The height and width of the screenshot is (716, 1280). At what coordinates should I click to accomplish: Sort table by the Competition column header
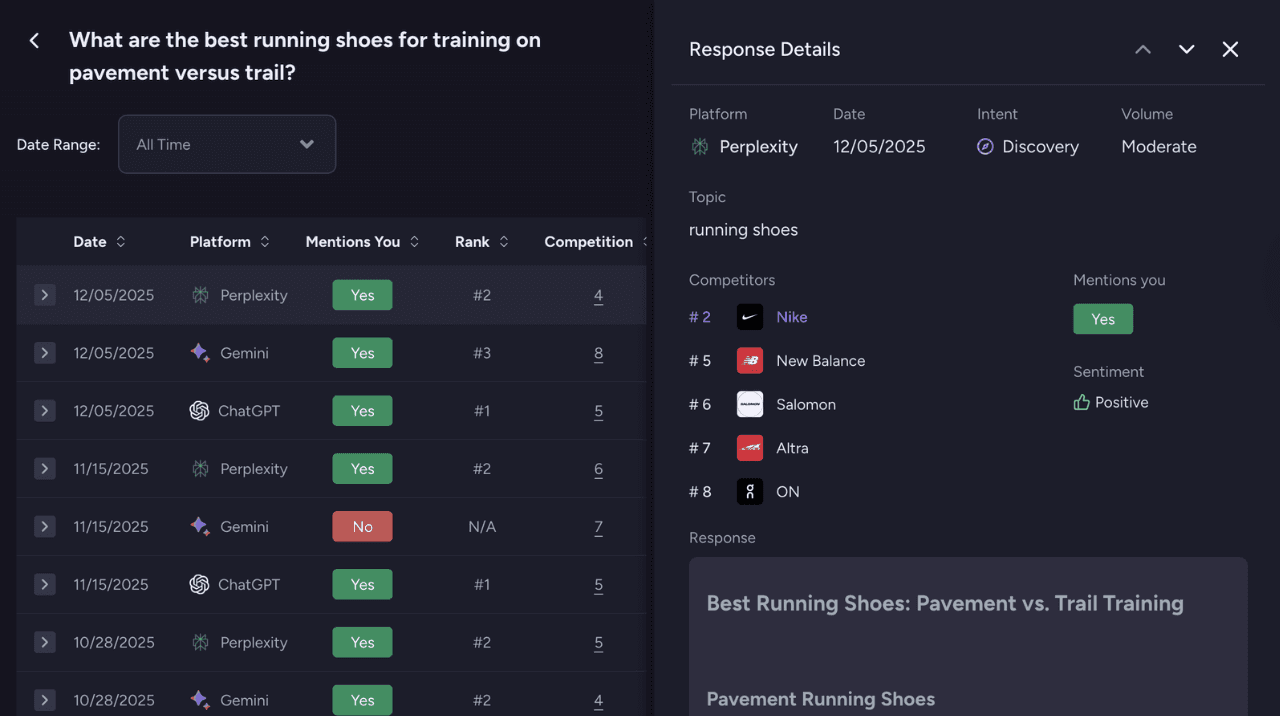point(596,242)
